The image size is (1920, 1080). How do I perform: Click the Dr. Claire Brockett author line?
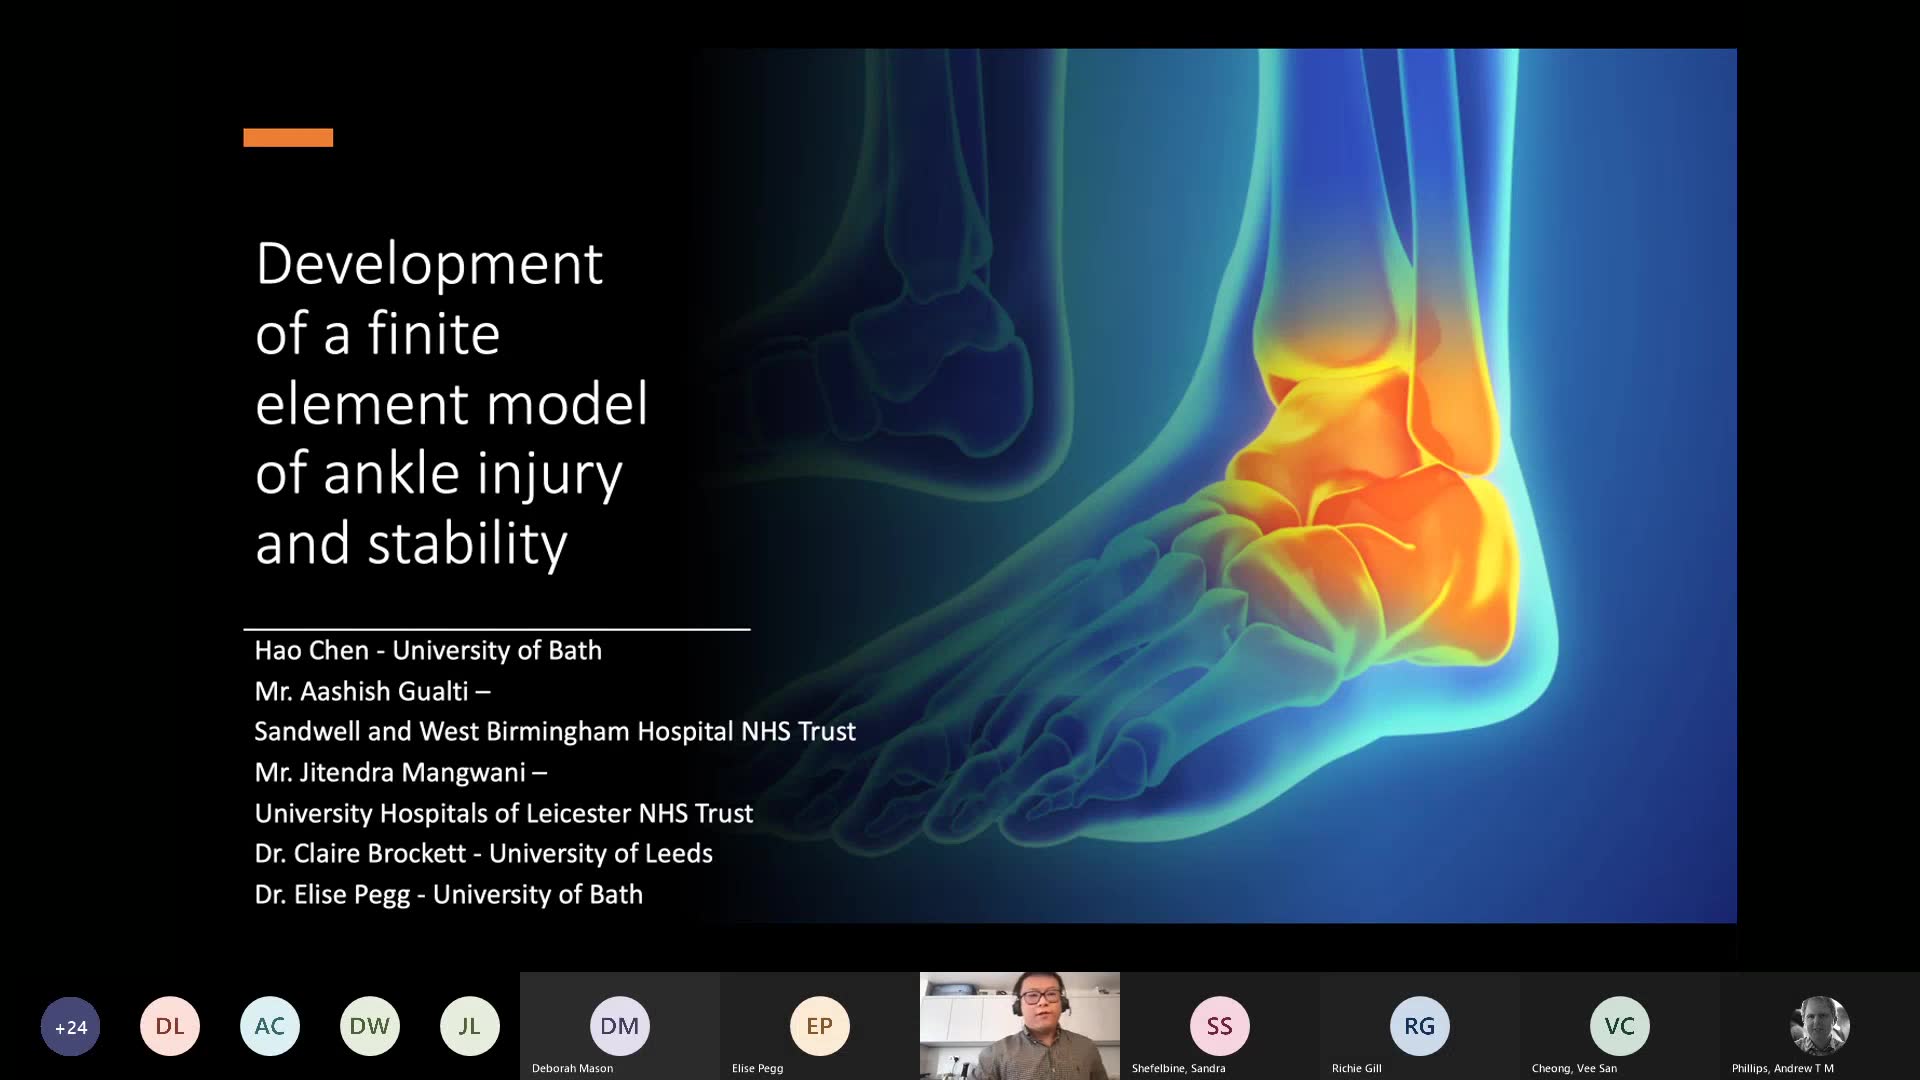(x=483, y=854)
